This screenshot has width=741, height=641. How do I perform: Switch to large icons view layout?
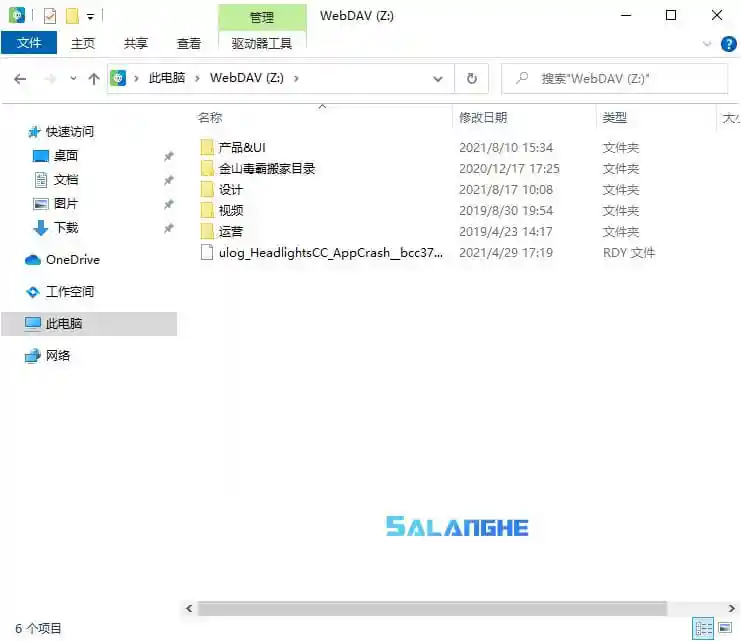click(x=725, y=629)
